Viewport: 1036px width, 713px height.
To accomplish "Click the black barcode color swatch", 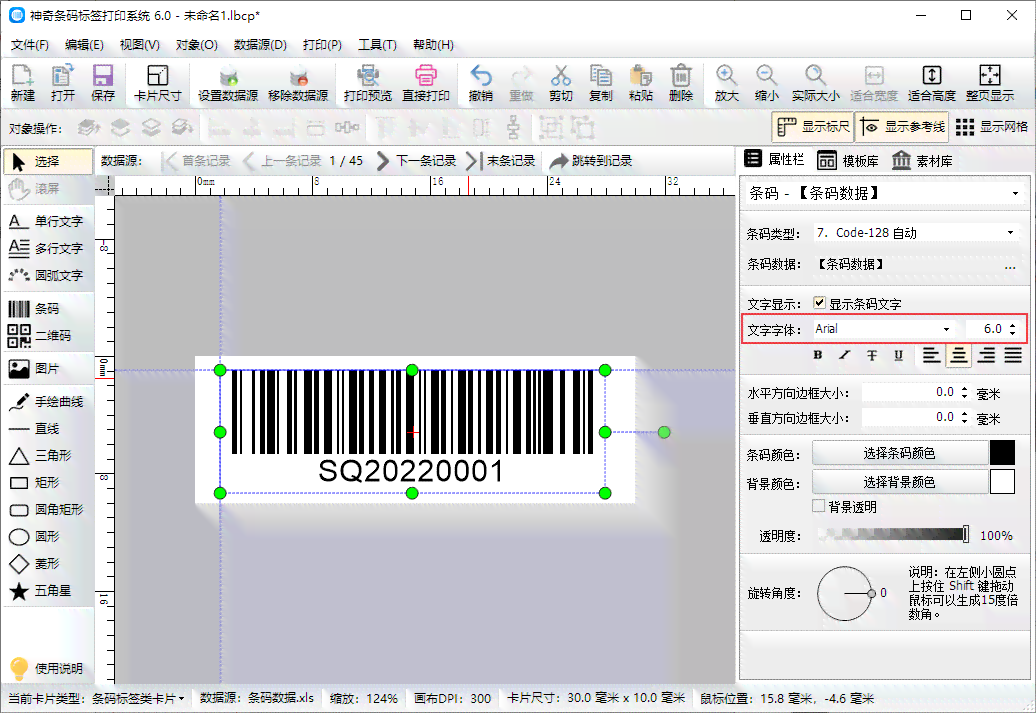I will 1002,453.
